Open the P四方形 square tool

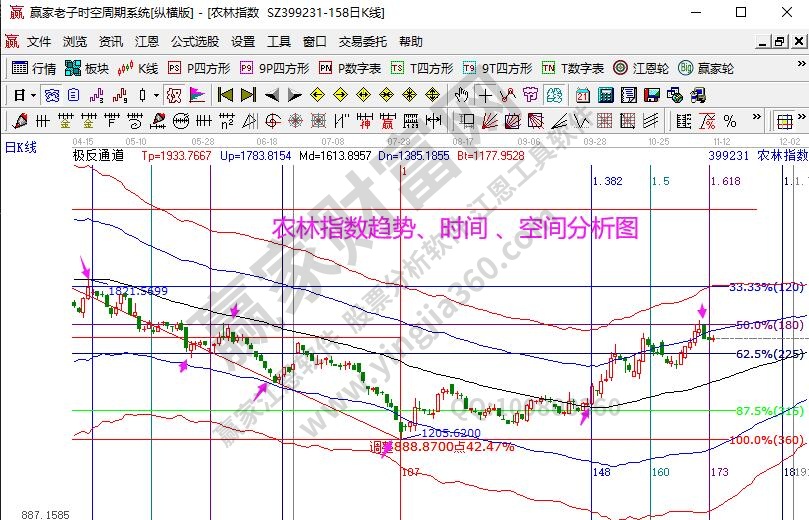click(198, 68)
